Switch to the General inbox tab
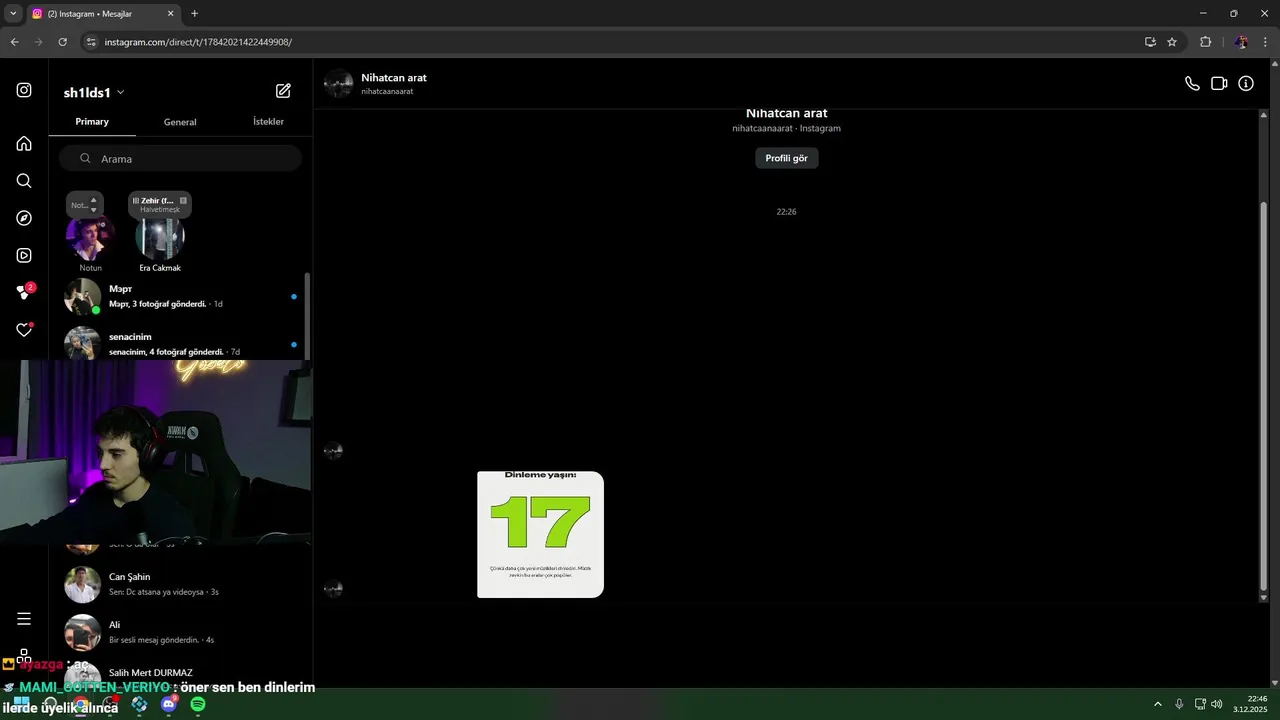 [x=180, y=122]
